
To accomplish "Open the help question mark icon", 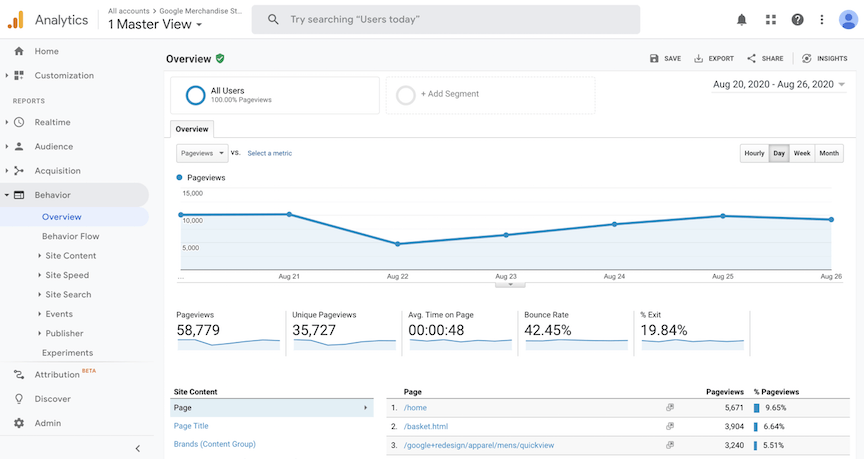I will pos(797,20).
